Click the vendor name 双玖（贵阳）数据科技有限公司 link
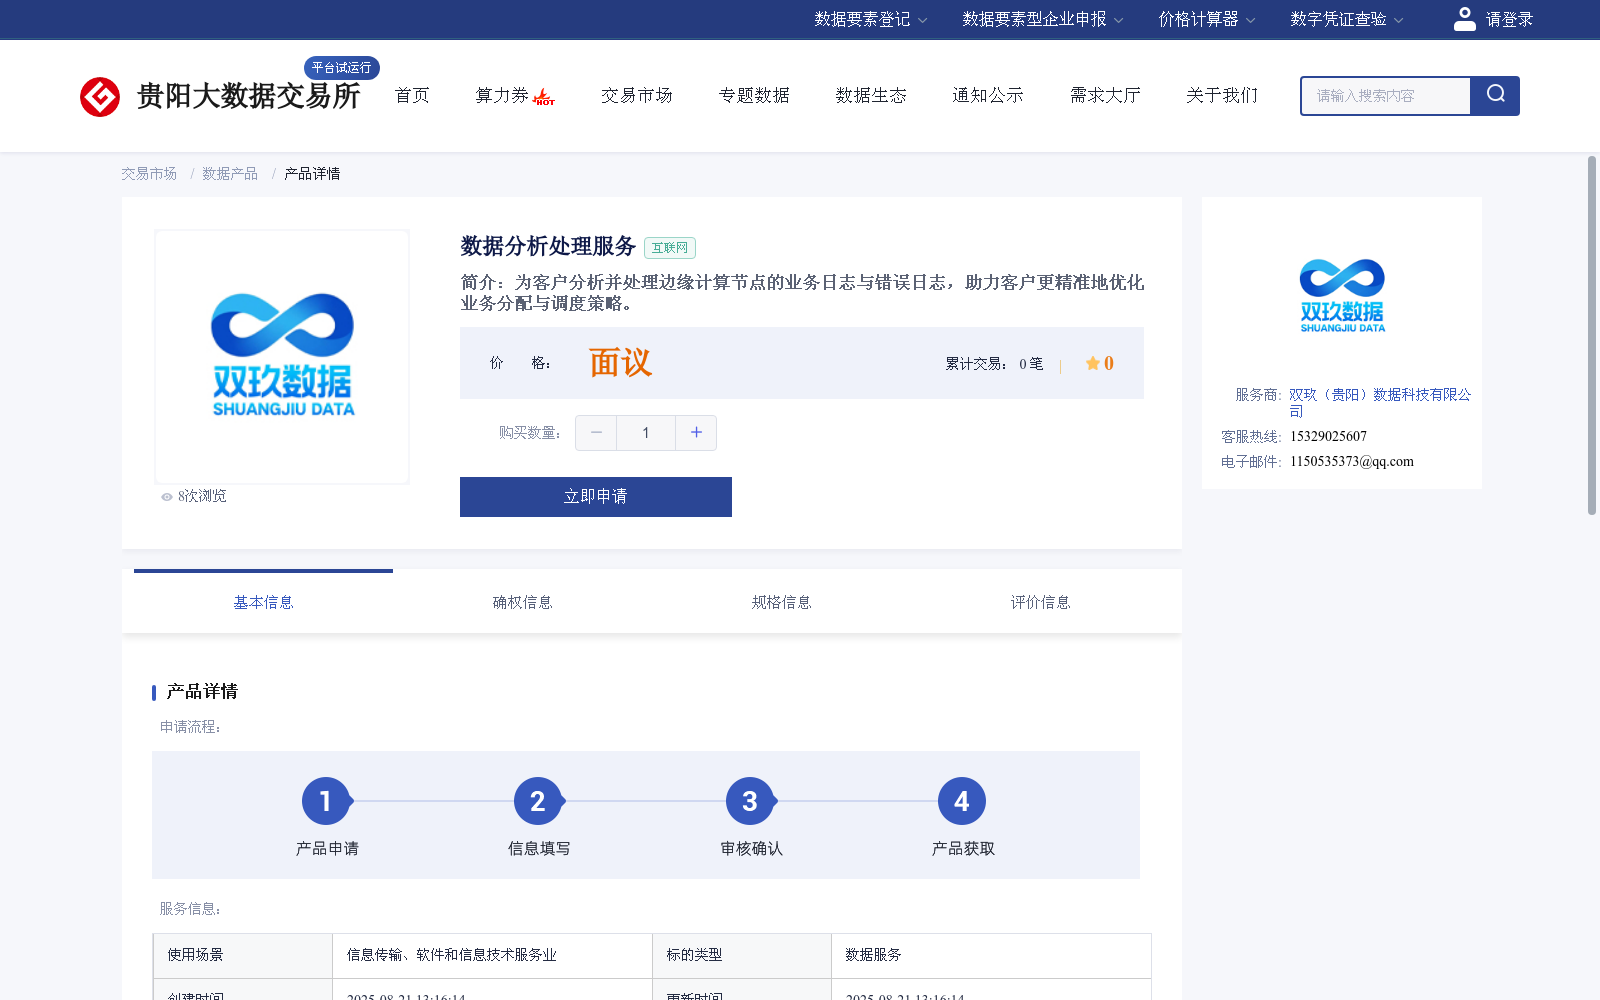1600x1000 pixels. [1380, 403]
